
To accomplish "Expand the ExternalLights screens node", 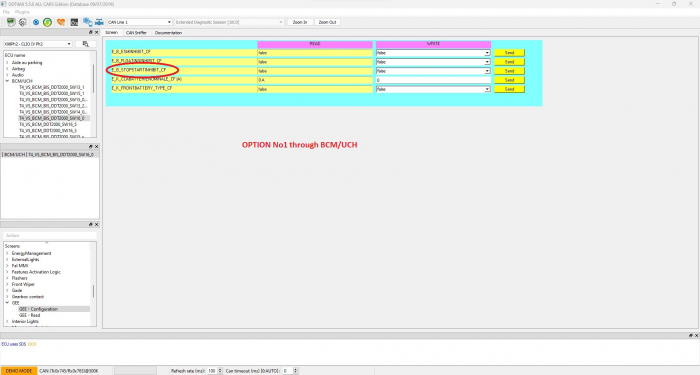I will click(7, 259).
